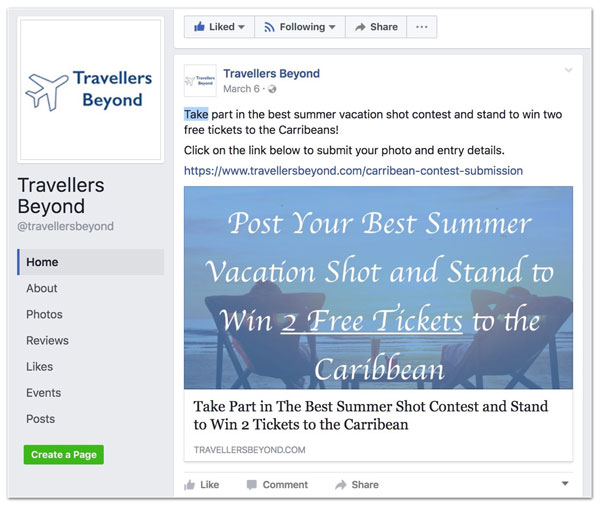Click the globe privacy icon near March 6

(272, 89)
